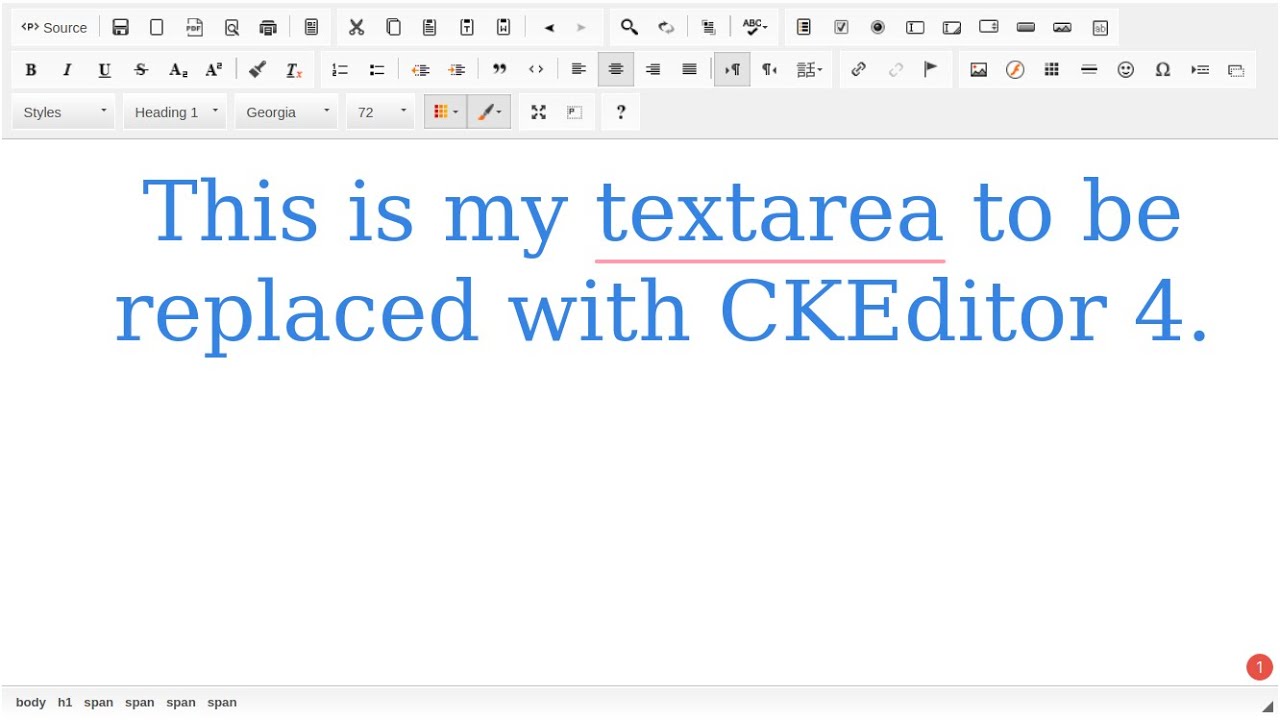Image resolution: width=1280 pixels, height=720 pixels.
Task: Open the Find magnifier tool
Action: (x=629, y=28)
